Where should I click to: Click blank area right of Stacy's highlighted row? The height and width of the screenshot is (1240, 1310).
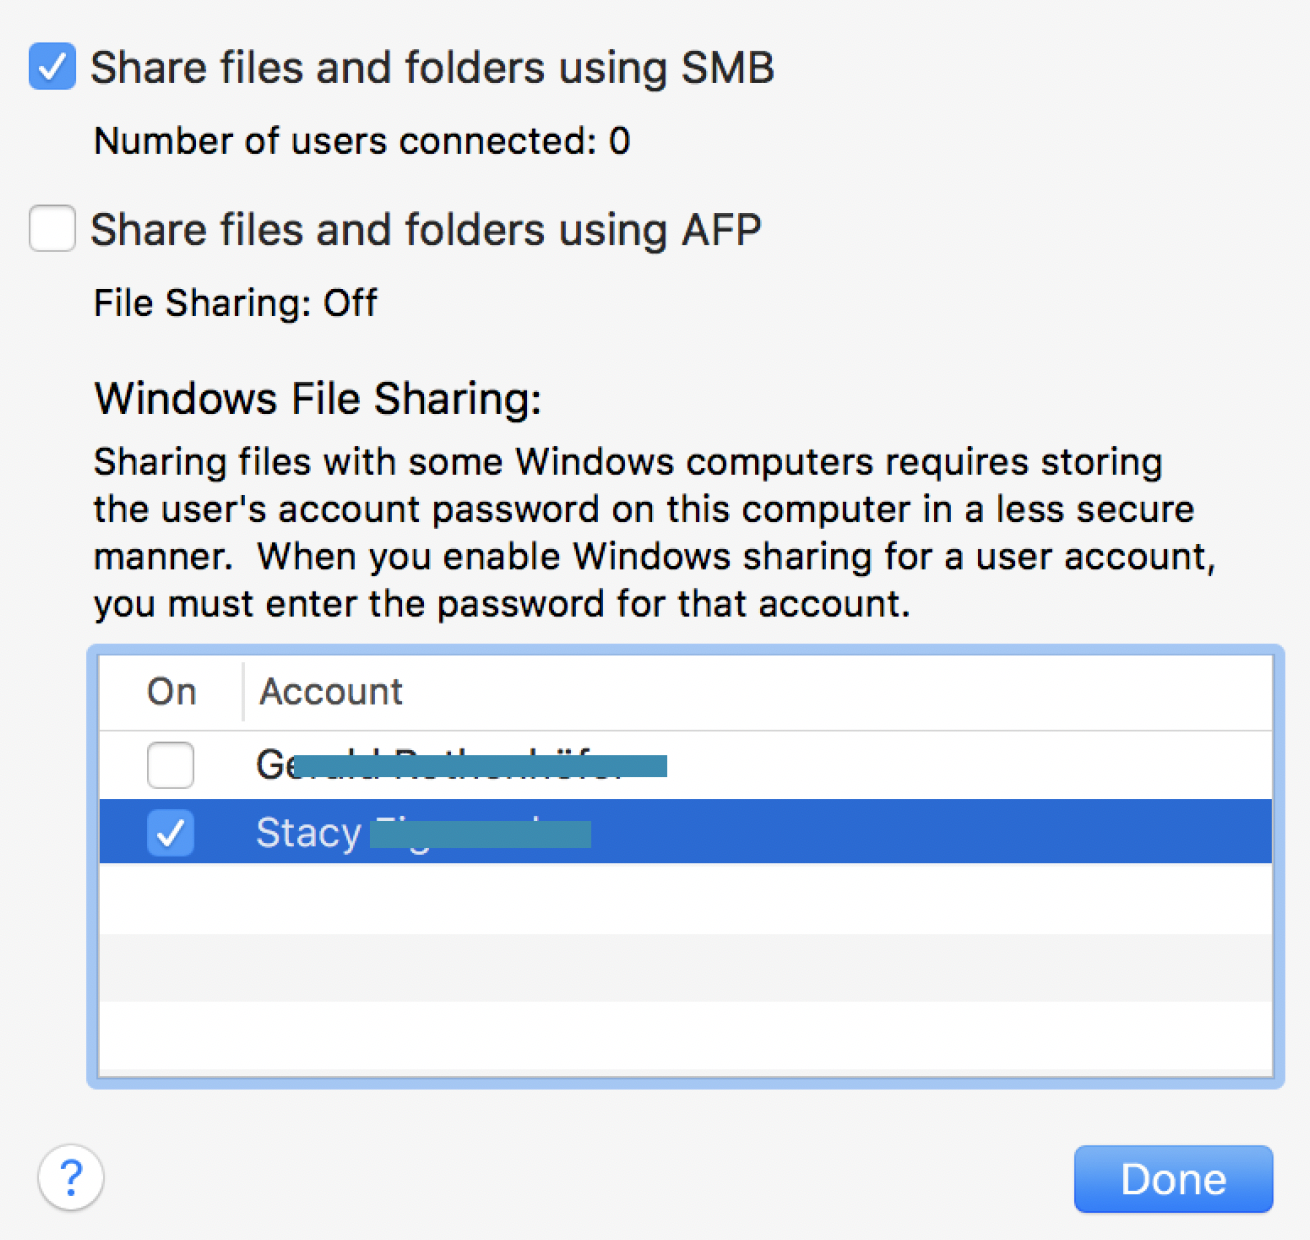coord(930,832)
